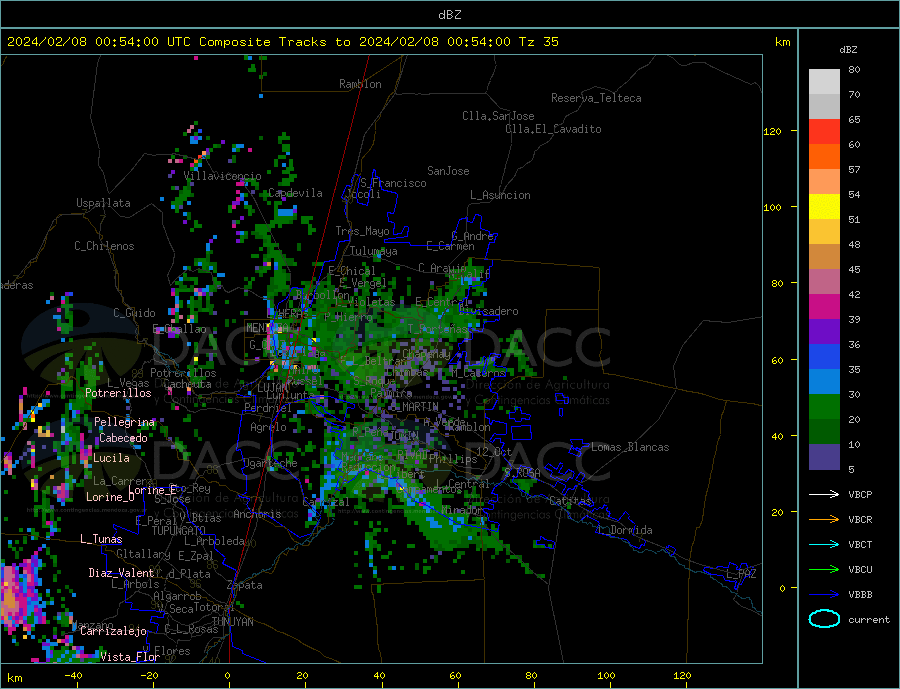The height and width of the screenshot is (689, 900).
Task: Click the '35' value on the dBZ scale
Action: (854, 369)
